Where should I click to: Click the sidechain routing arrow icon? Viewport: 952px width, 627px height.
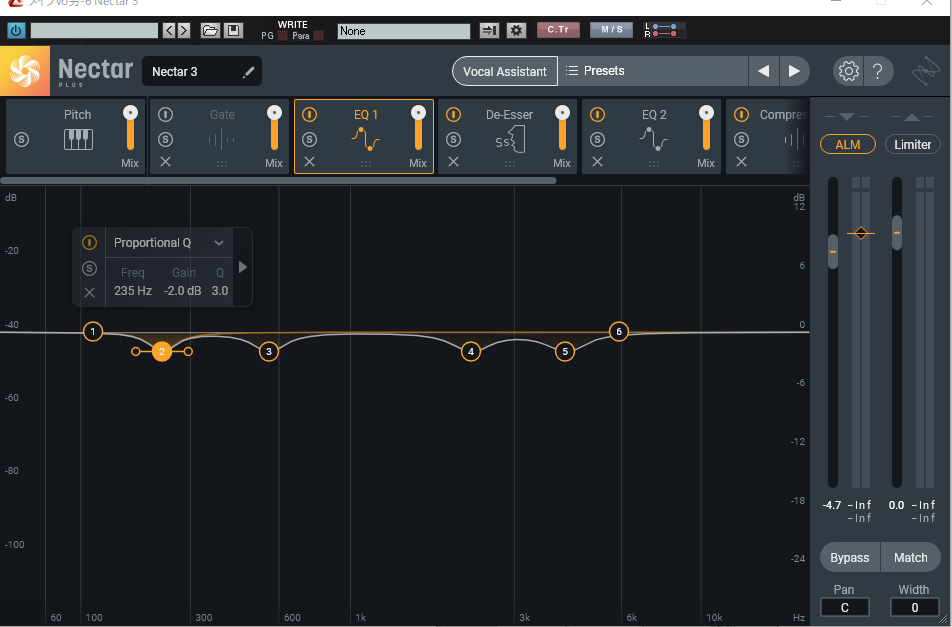pos(489,30)
